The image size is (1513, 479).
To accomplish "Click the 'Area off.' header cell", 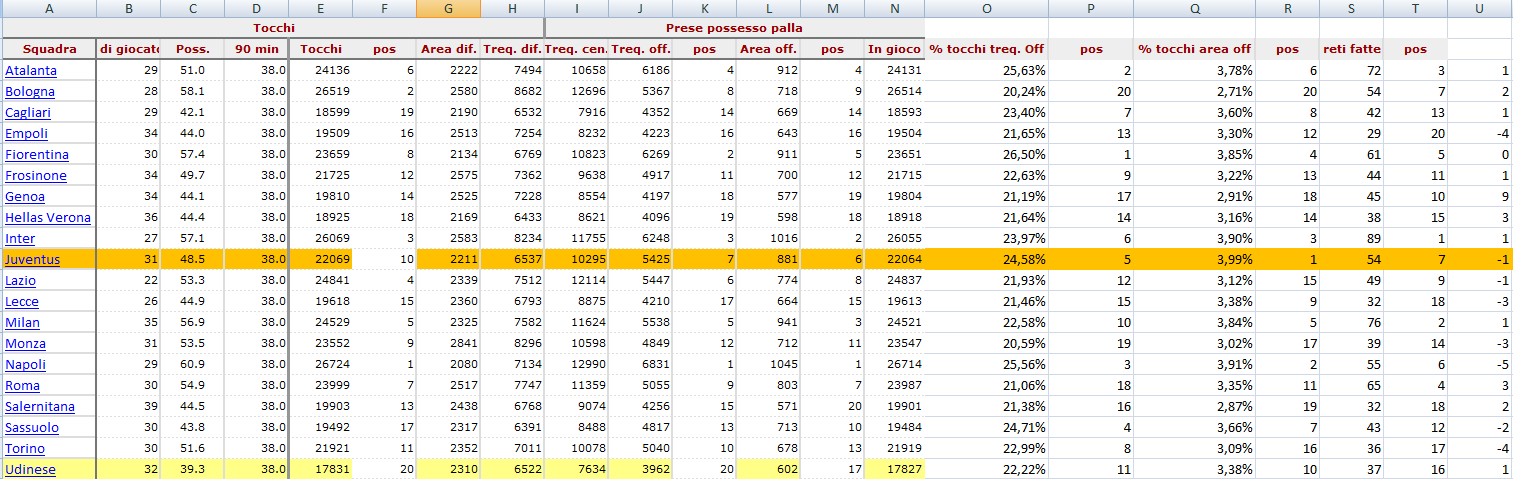I will 768,48.
